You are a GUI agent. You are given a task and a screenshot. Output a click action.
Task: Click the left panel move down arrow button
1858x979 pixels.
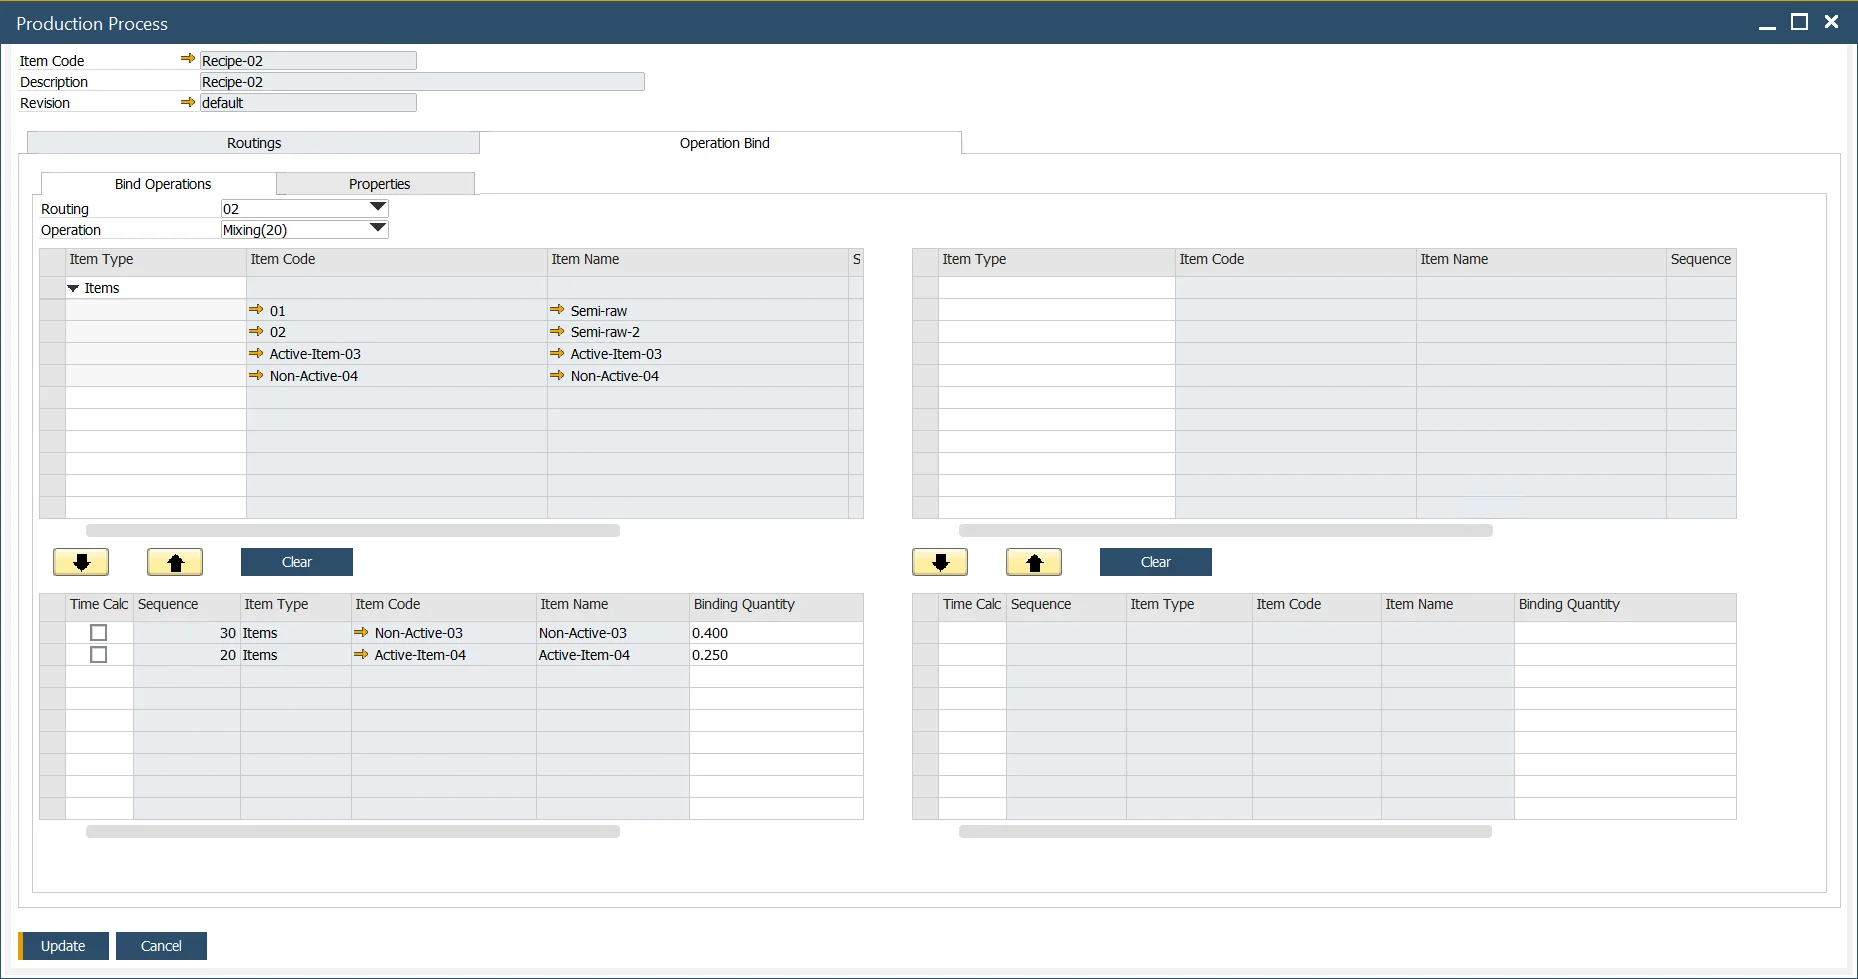(x=81, y=562)
